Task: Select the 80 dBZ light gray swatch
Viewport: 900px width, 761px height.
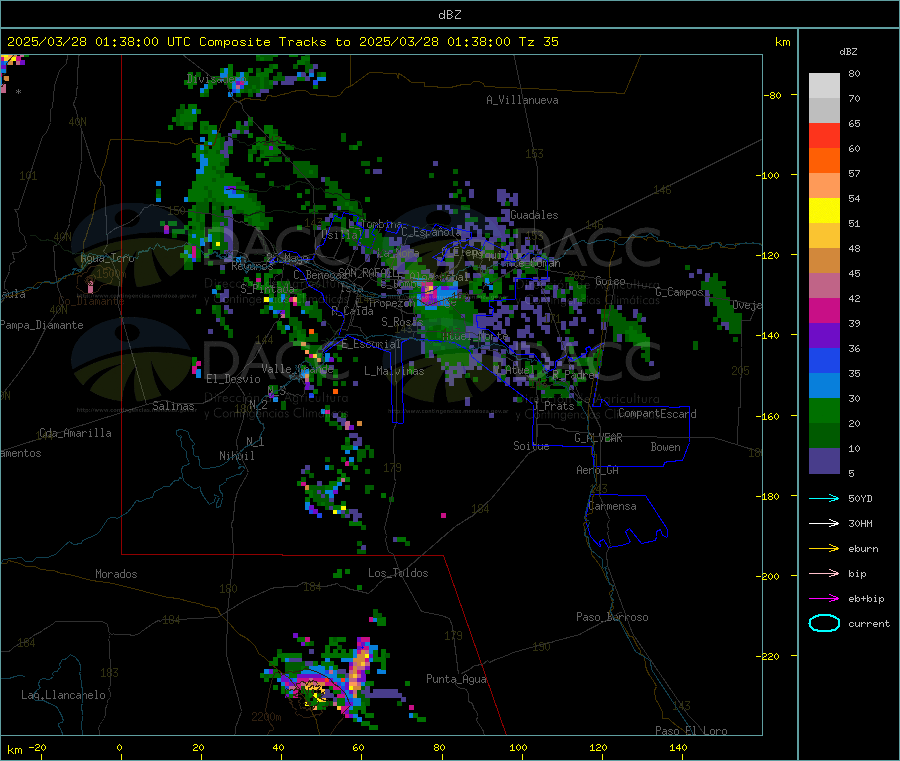Action: 824,86
